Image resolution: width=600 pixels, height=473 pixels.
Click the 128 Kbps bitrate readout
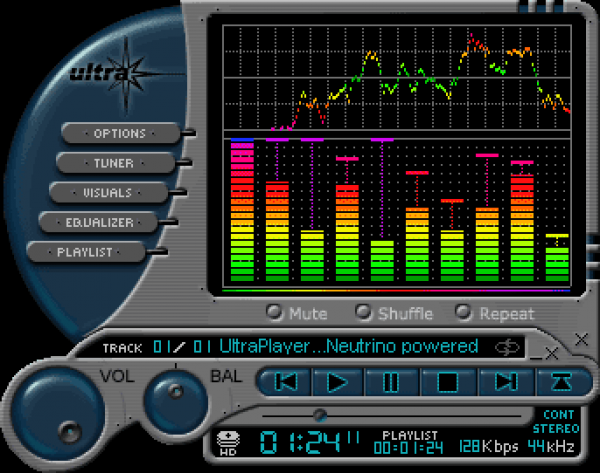(x=489, y=447)
